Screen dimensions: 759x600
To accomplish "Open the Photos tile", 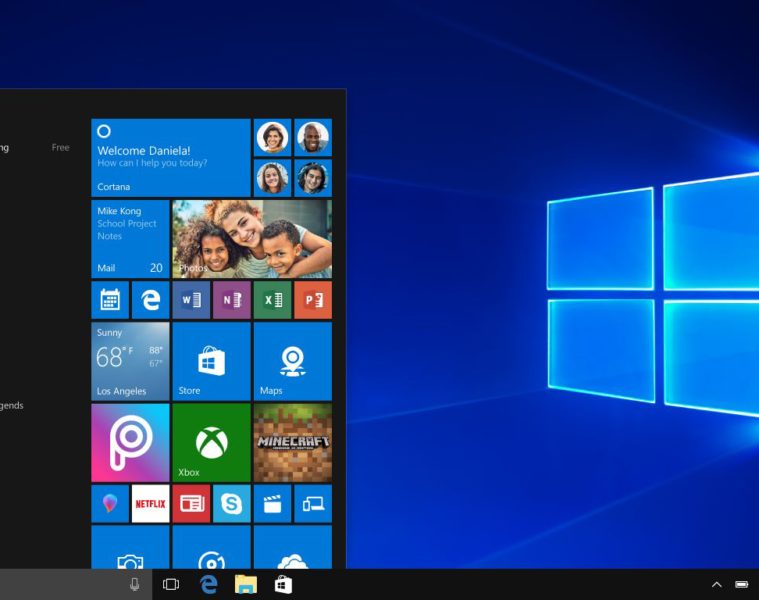I will (x=251, y=238).
